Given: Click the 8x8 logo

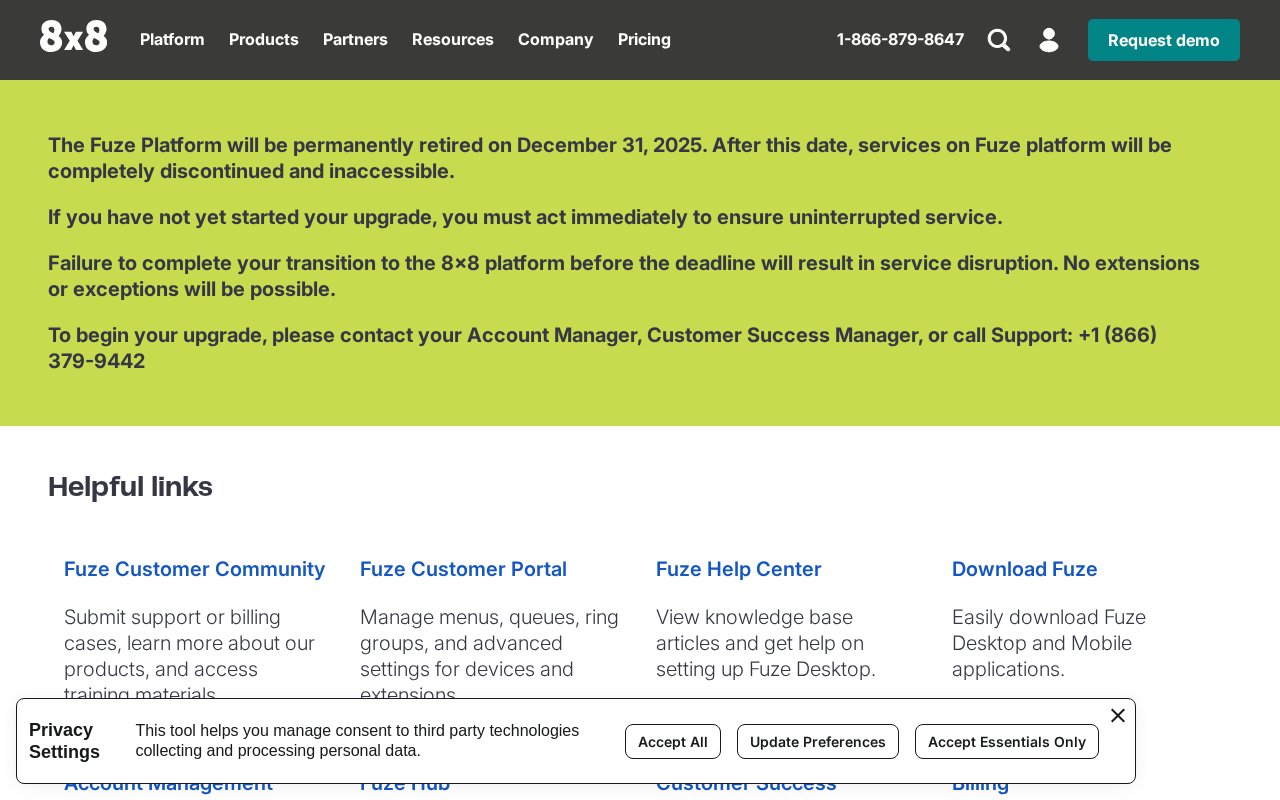Looking at the screenshot, I should point(74,38).
